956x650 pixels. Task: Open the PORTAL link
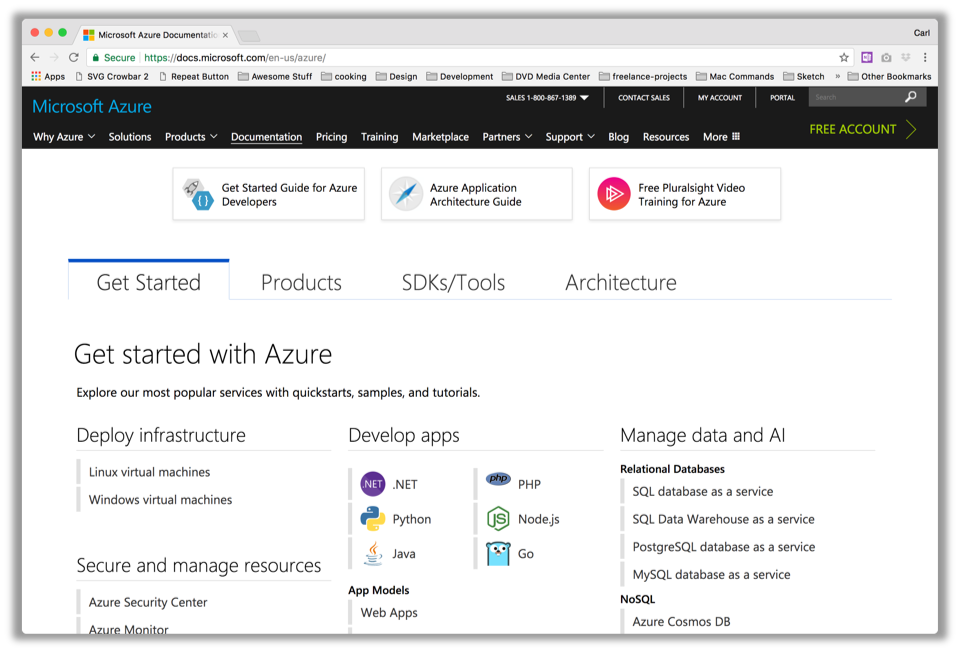pos(782,98)
